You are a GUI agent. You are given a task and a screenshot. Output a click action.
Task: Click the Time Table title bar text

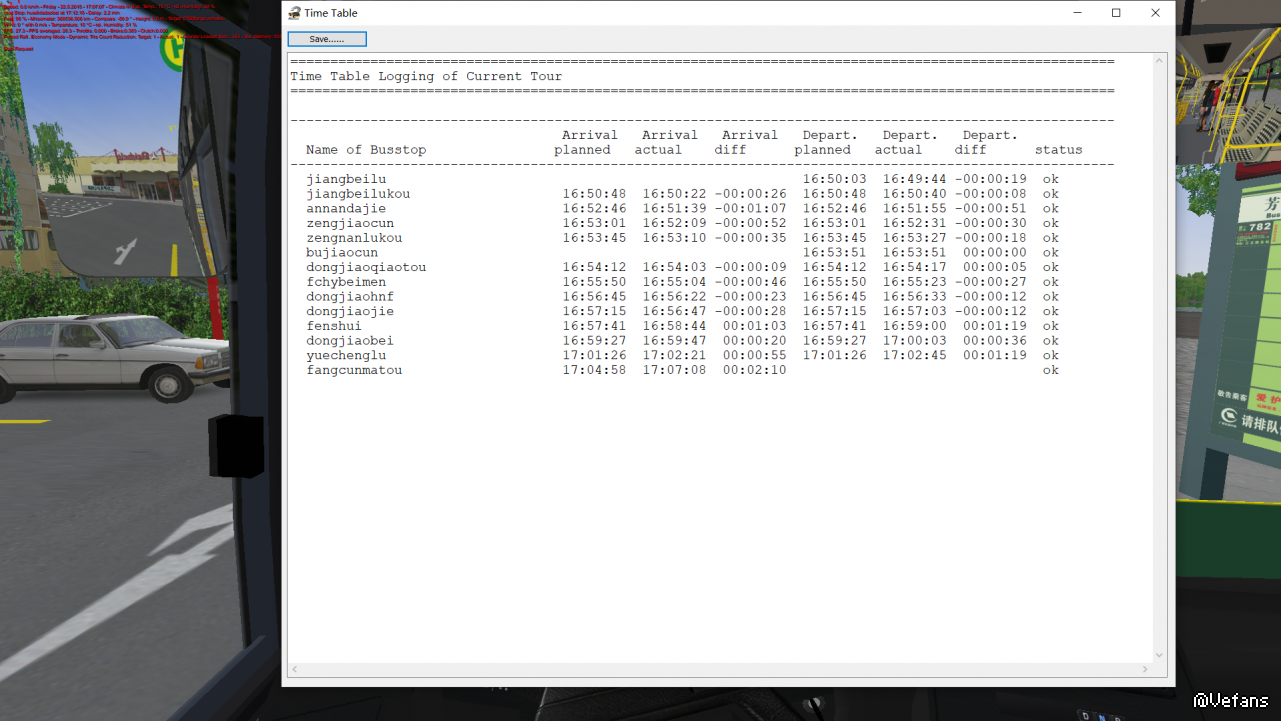331,13
